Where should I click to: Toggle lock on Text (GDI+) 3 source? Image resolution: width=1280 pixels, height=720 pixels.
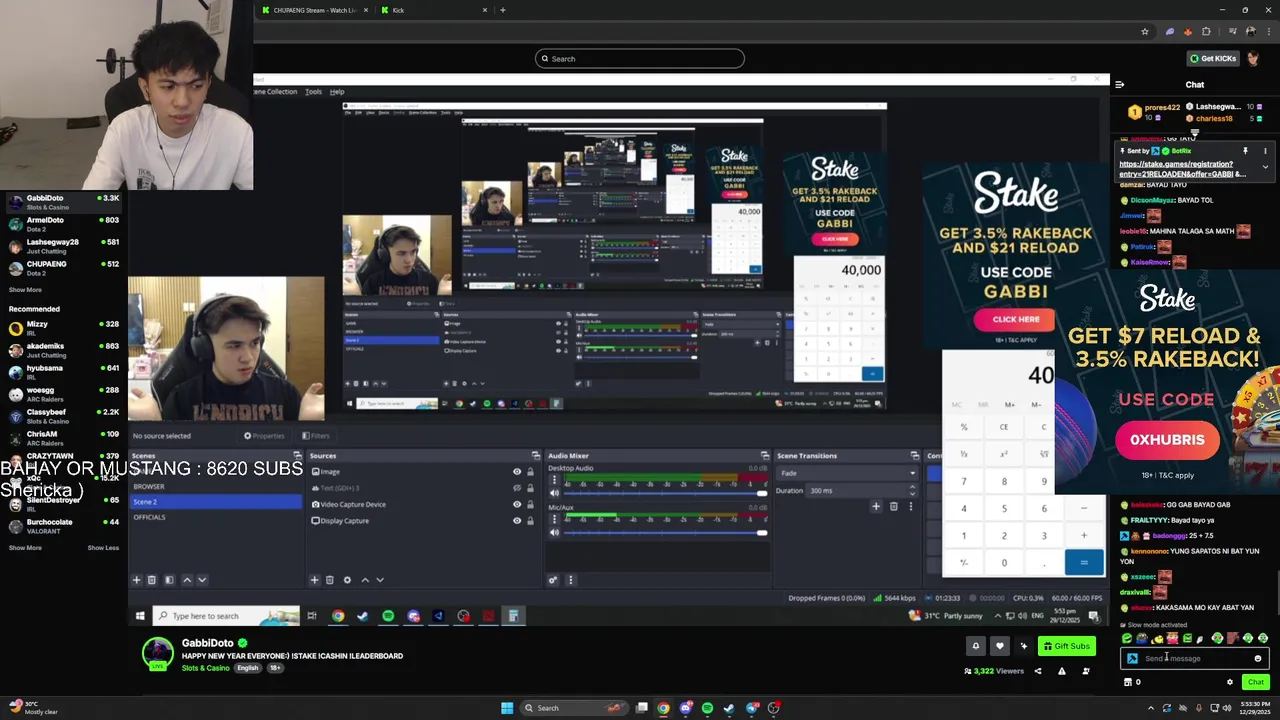tap(530, 488)
